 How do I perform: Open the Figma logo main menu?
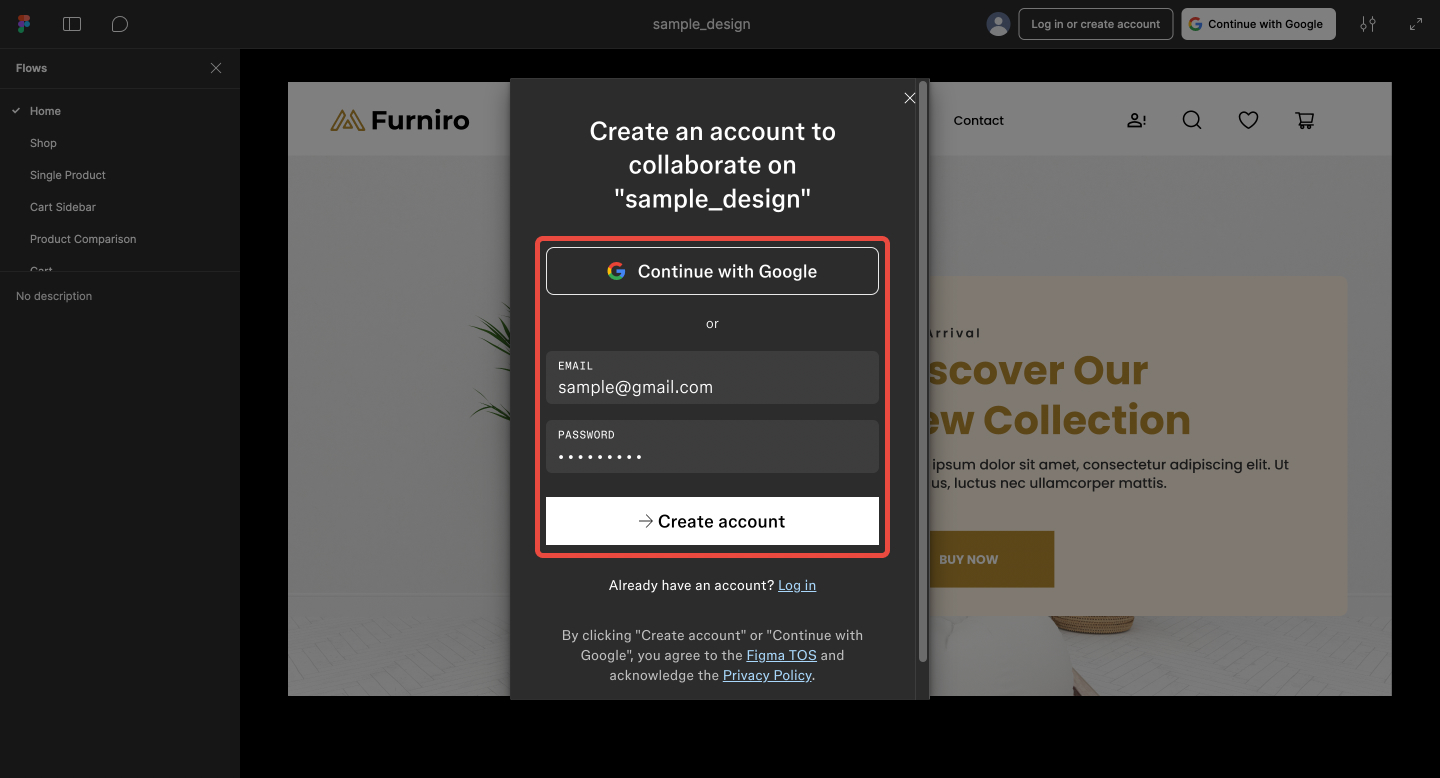point(24,24)
